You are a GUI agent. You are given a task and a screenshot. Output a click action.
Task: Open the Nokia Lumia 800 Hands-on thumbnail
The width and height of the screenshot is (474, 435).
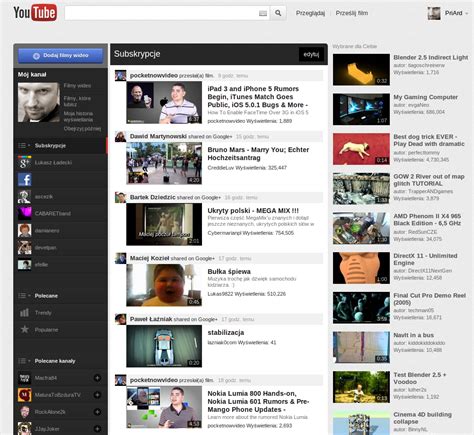164,407
